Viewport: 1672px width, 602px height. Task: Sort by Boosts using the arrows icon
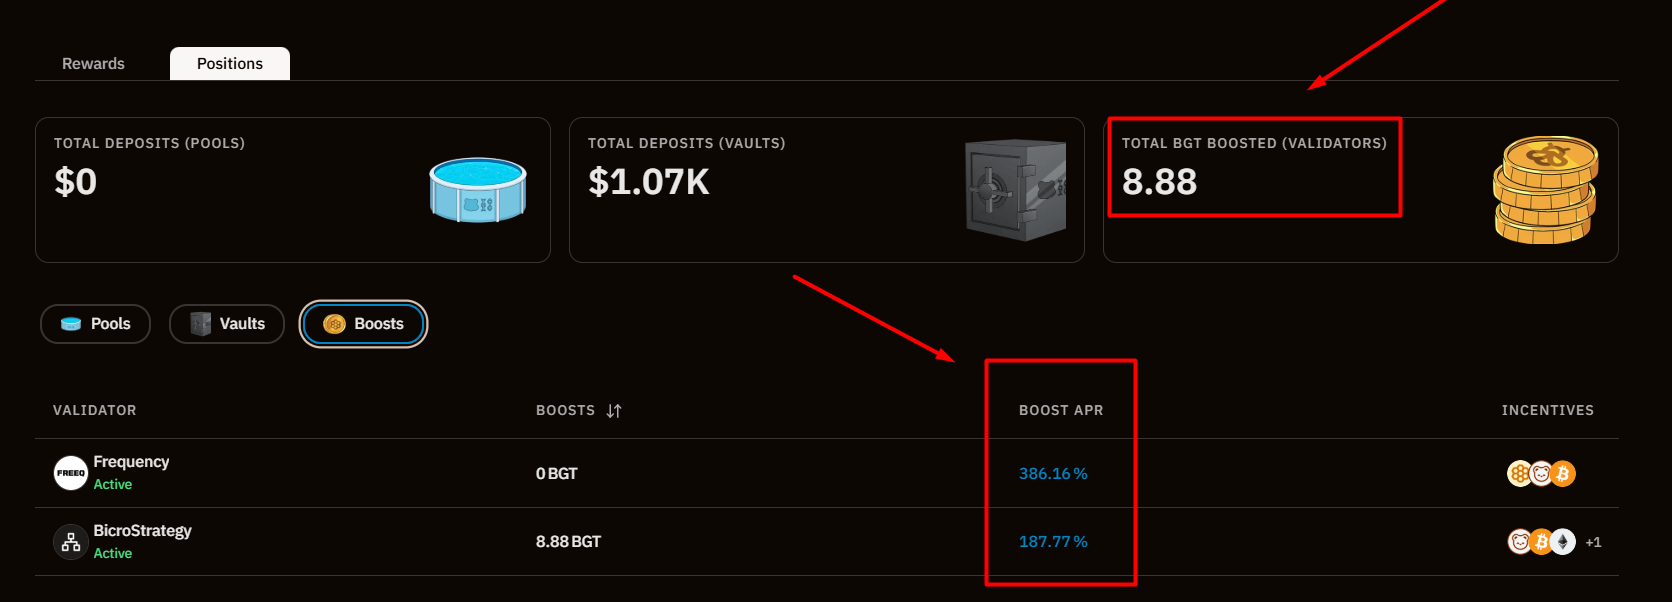point(614,411)
